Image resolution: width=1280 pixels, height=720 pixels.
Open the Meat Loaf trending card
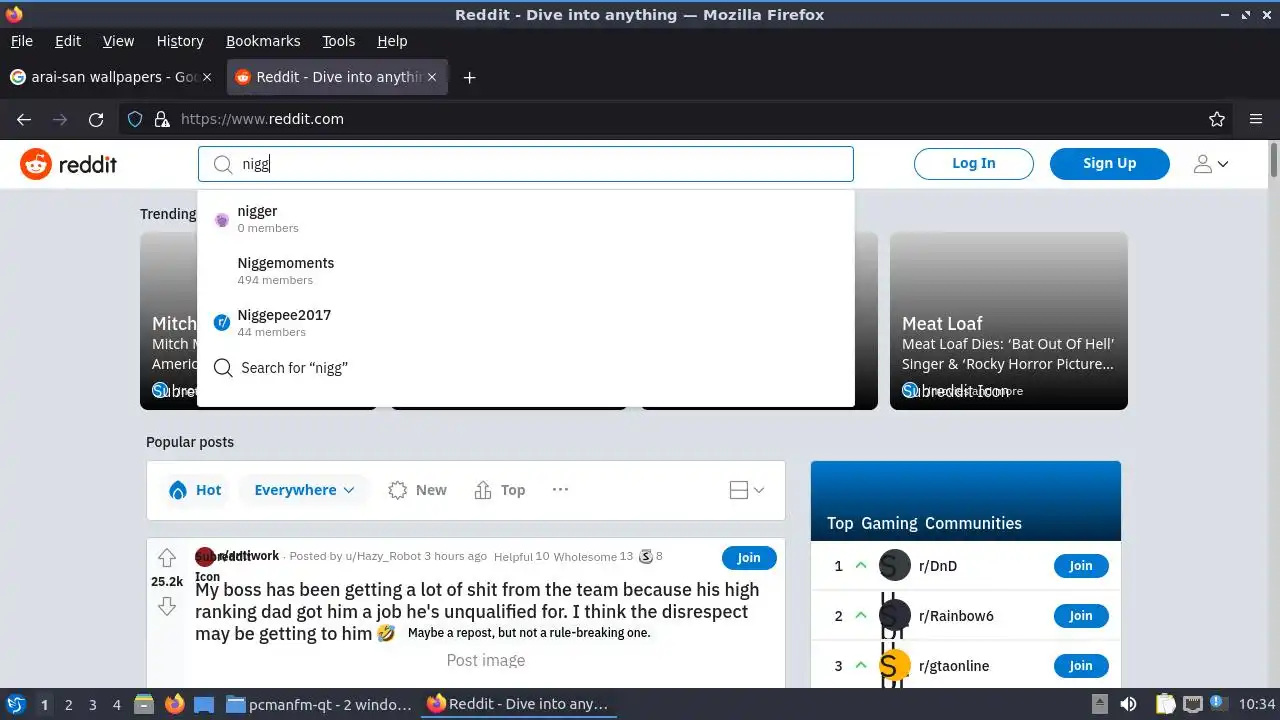tap(1009, 321)
